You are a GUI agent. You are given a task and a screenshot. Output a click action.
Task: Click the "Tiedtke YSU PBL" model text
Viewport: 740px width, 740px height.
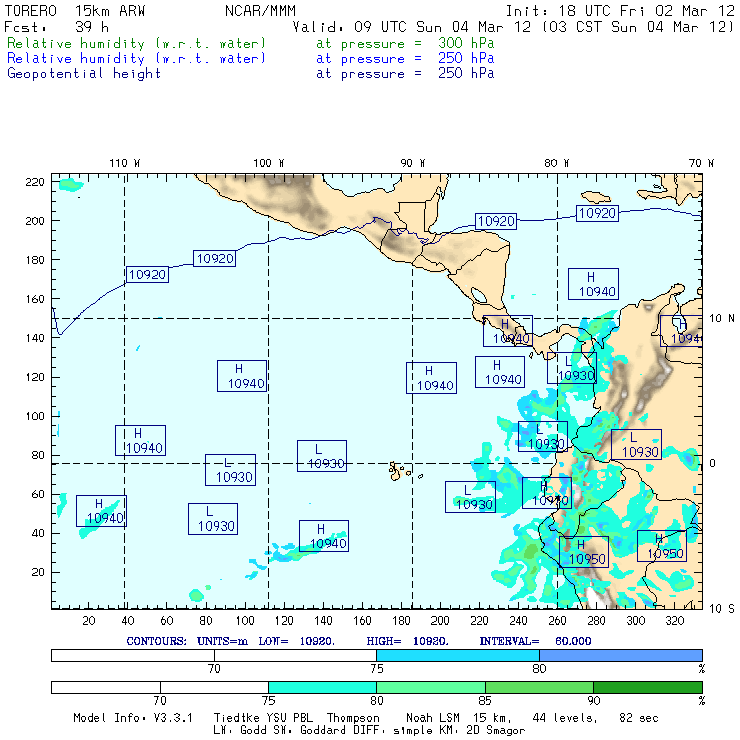[x=264, y=718]
